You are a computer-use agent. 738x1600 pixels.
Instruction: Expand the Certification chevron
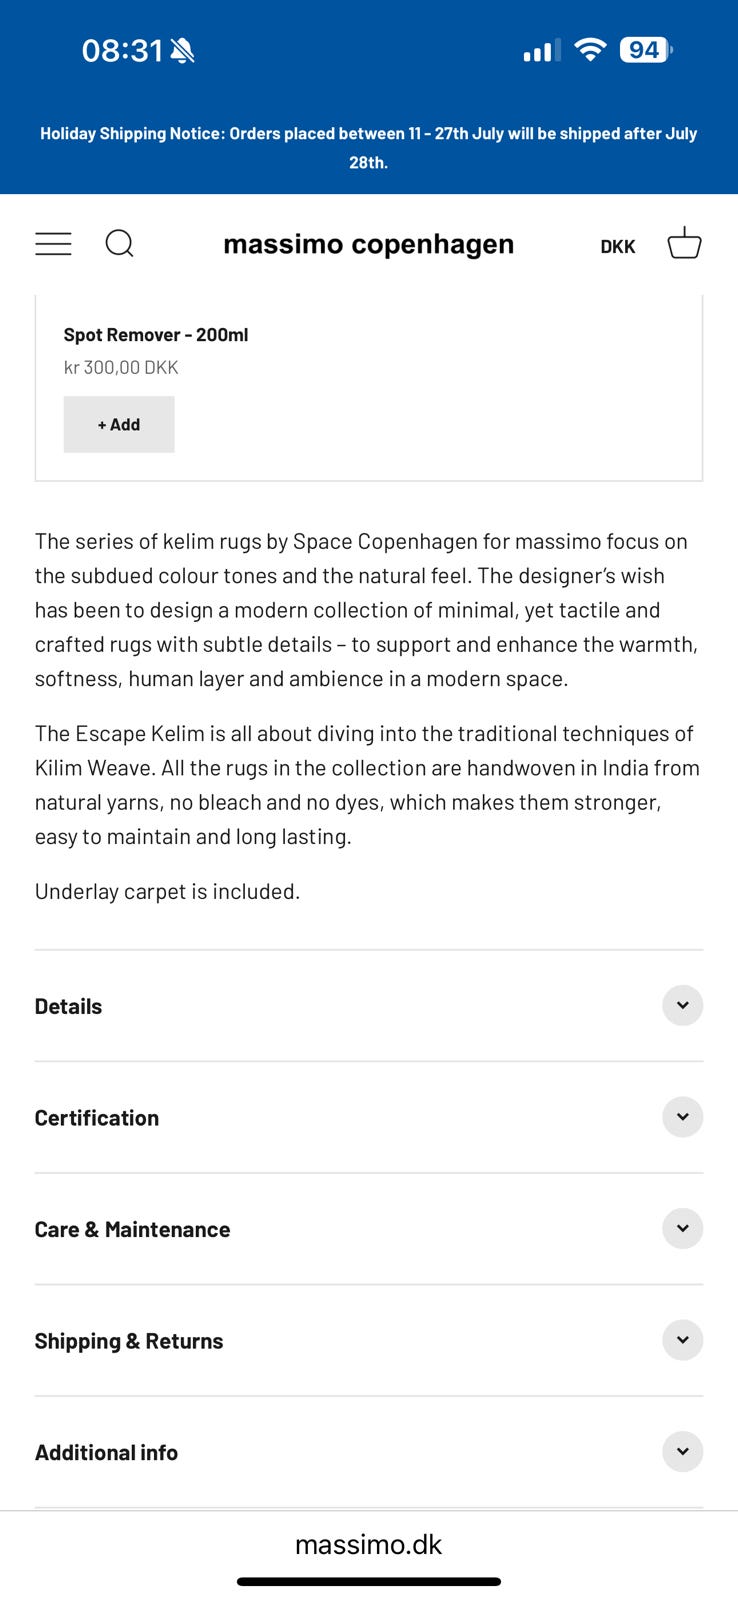point(682,1117)
